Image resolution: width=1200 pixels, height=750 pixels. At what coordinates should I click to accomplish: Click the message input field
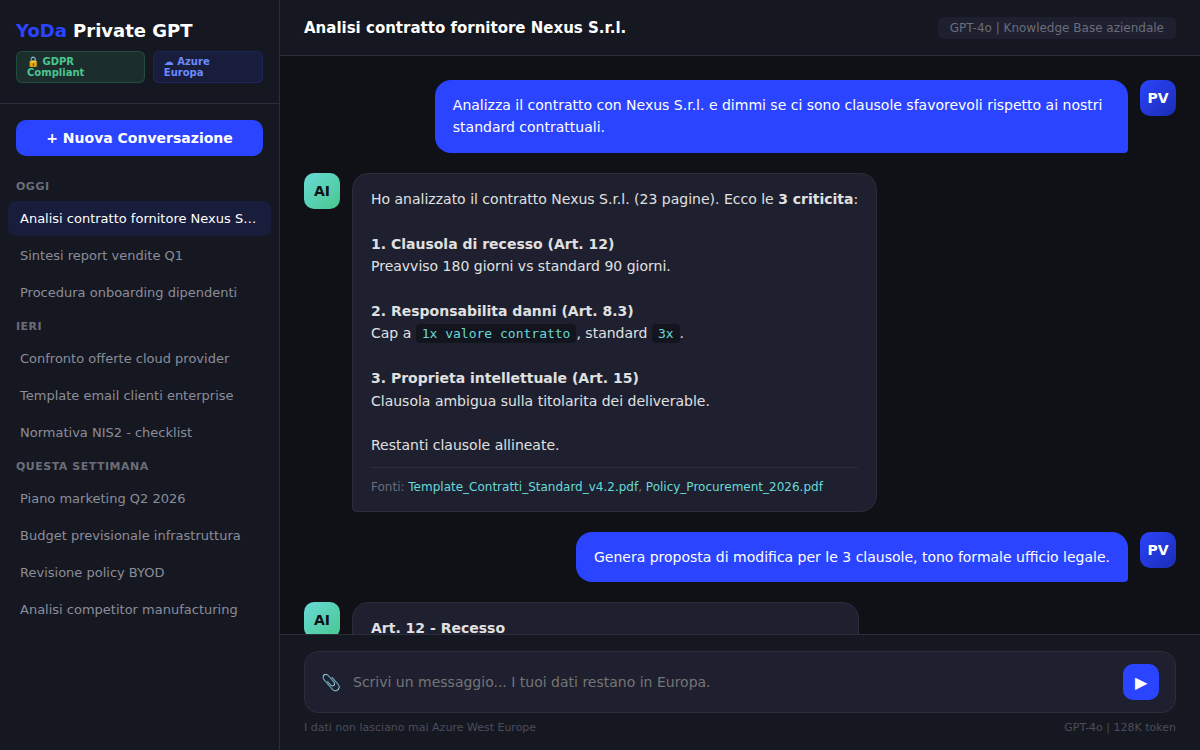[x=730, y=682]
